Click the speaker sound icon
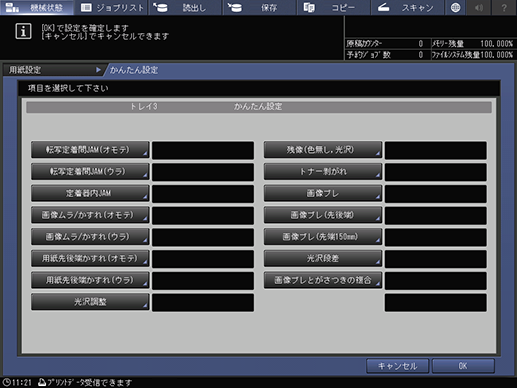This screenshot has width=517, height=388. 479,7
